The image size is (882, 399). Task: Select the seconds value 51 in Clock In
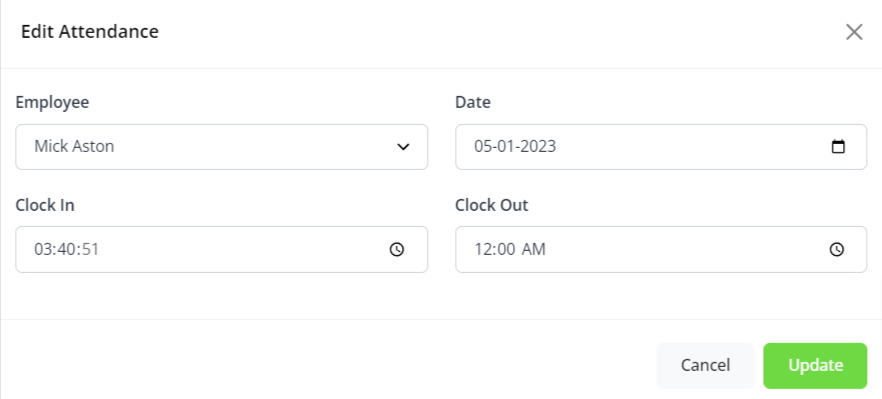click(90, 249)
